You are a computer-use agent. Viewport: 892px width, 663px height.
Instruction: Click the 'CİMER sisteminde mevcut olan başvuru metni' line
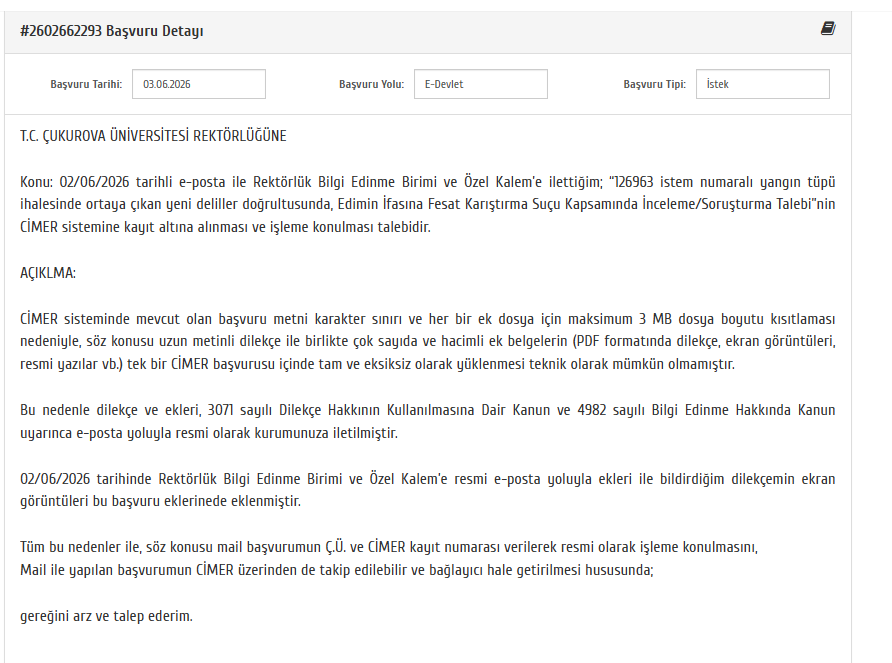pyautogui.click(x=427, y=319)
